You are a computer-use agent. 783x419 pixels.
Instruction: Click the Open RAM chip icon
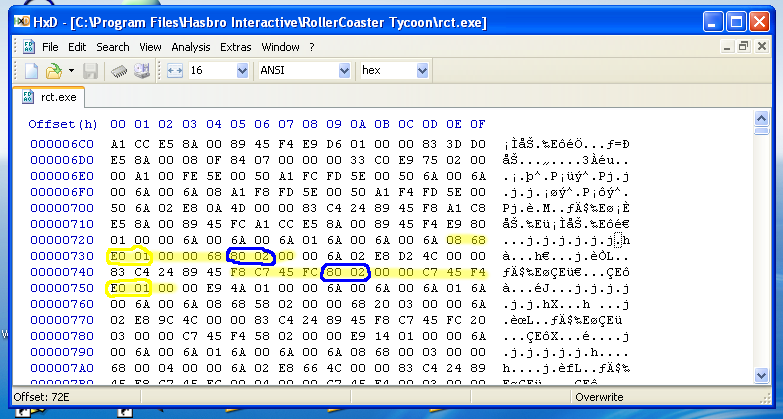coord(118,71)
